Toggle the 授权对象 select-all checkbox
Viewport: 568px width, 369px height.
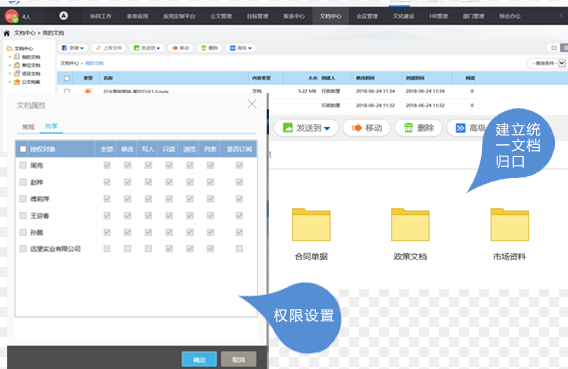(23, 149)
